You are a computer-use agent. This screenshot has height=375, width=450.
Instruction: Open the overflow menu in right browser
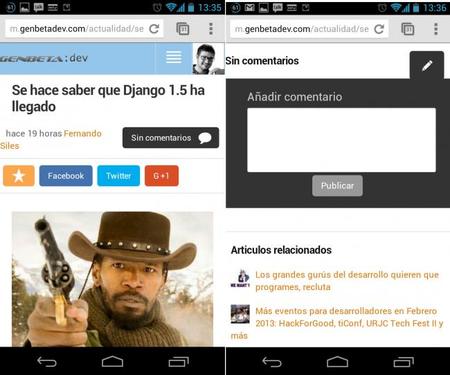point(436,29)
